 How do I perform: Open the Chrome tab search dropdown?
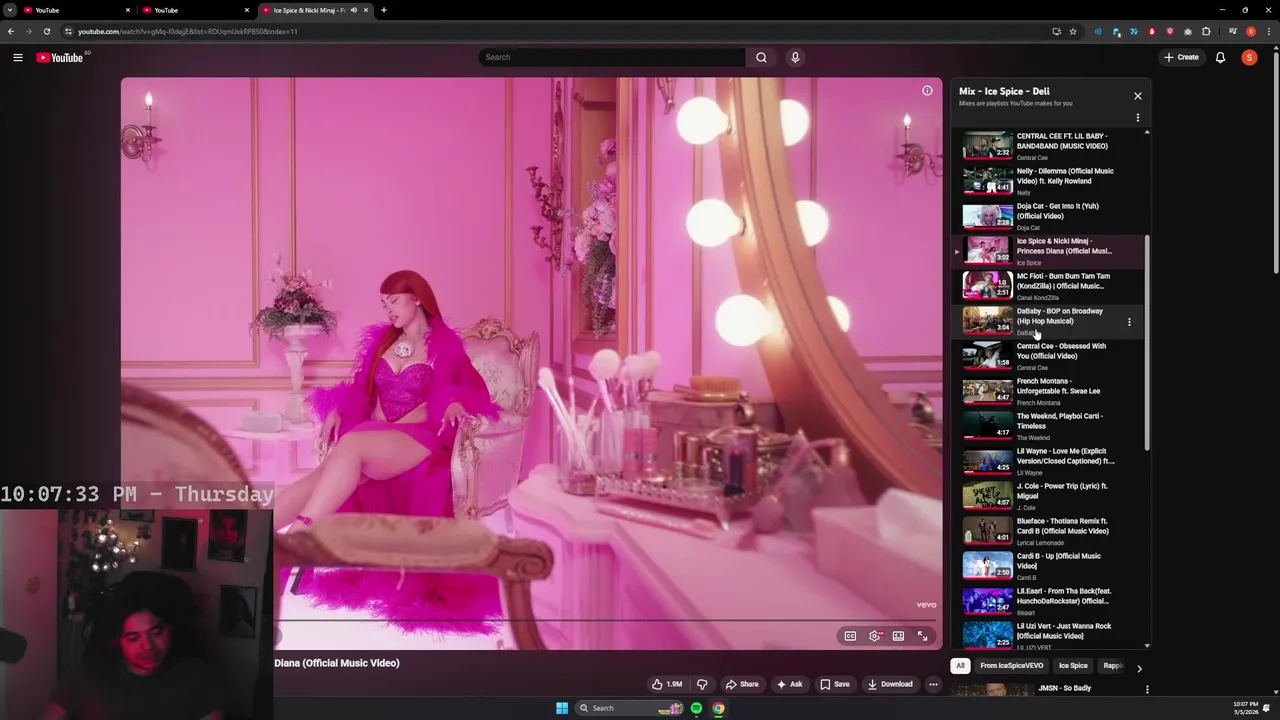tap(10, 10)
